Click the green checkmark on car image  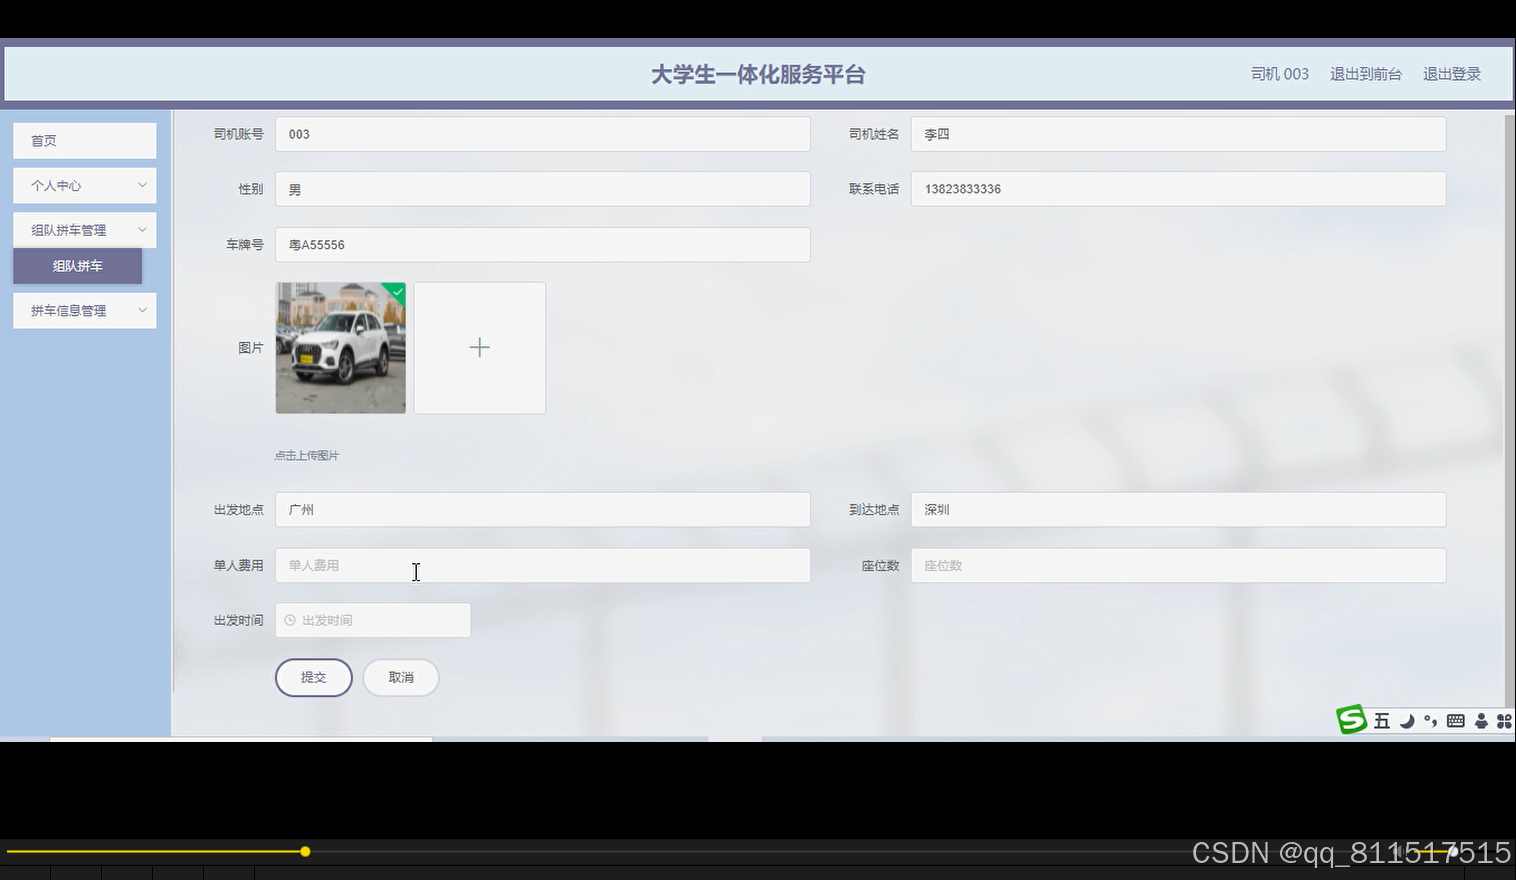click(x=398, y=291)
